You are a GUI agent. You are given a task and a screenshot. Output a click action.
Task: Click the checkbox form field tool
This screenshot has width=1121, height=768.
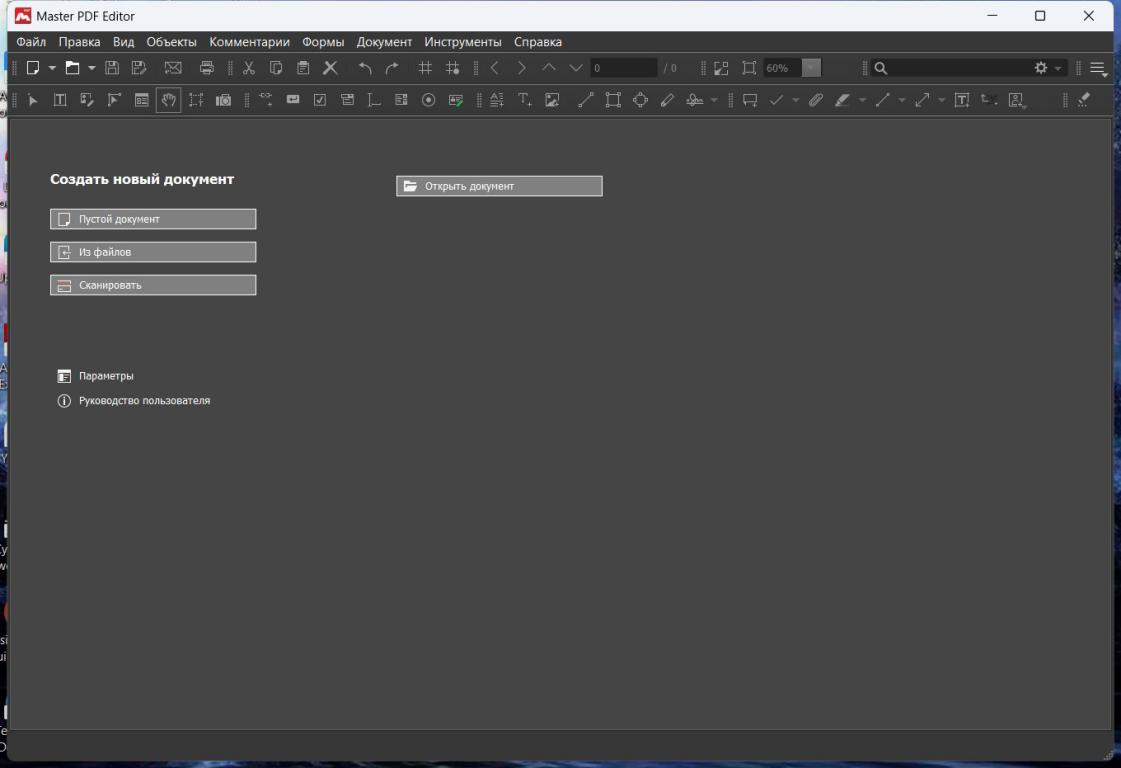pyautogui.click(x=320, y=100)
